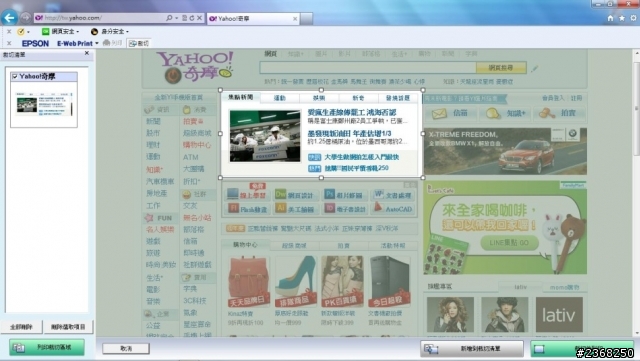
Task: Switch to the Yahoo!奇摩 browser tab
Action: coord(253,19)
